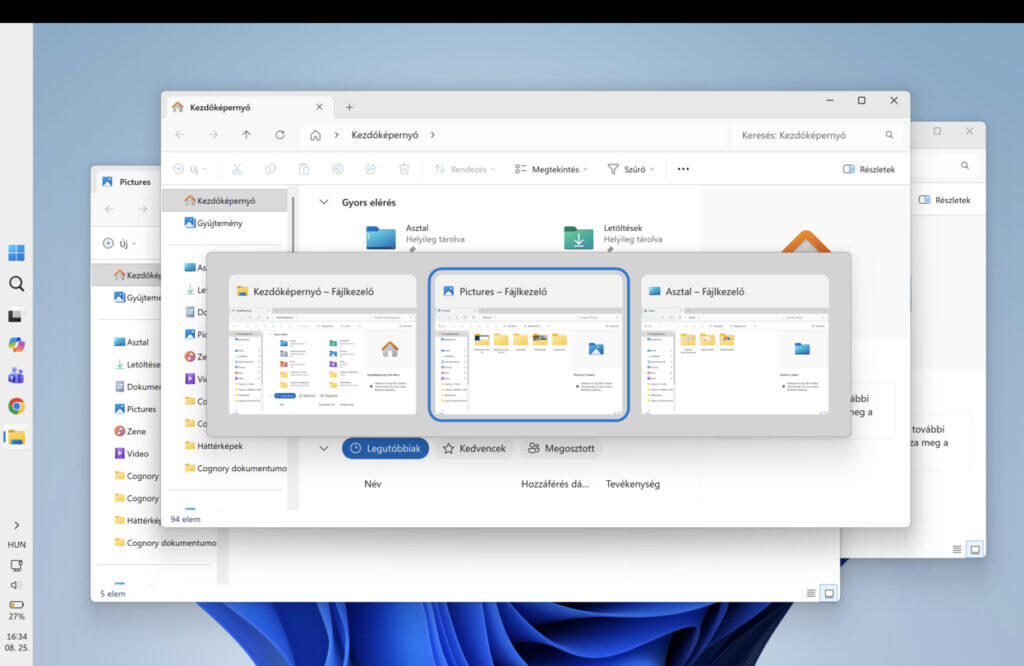Open Új dropdown in Pictures window
Image resolution: width=1024 pixels, height=666 pixels.
tap(120, 244)
